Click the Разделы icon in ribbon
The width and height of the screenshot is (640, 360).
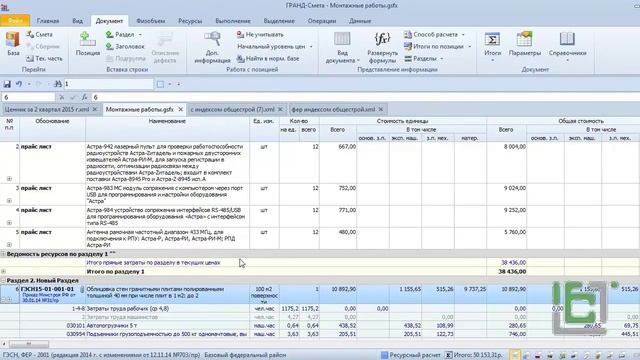click(x=408, y=58)
